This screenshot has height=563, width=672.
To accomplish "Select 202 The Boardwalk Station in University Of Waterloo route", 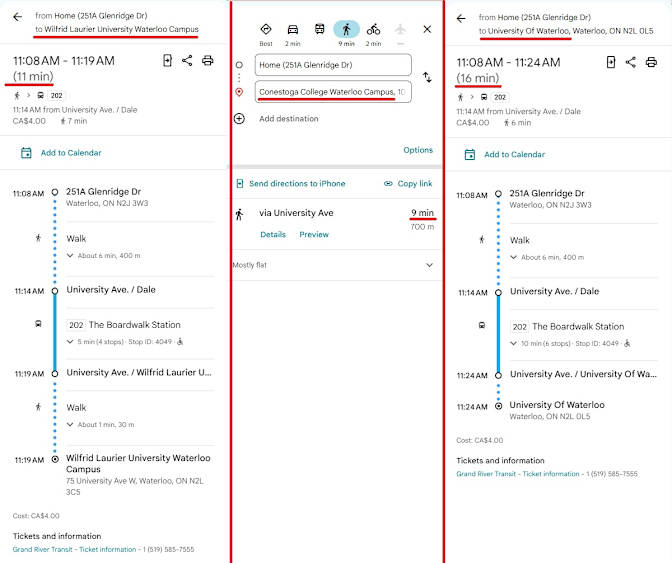I will [567, 326].
